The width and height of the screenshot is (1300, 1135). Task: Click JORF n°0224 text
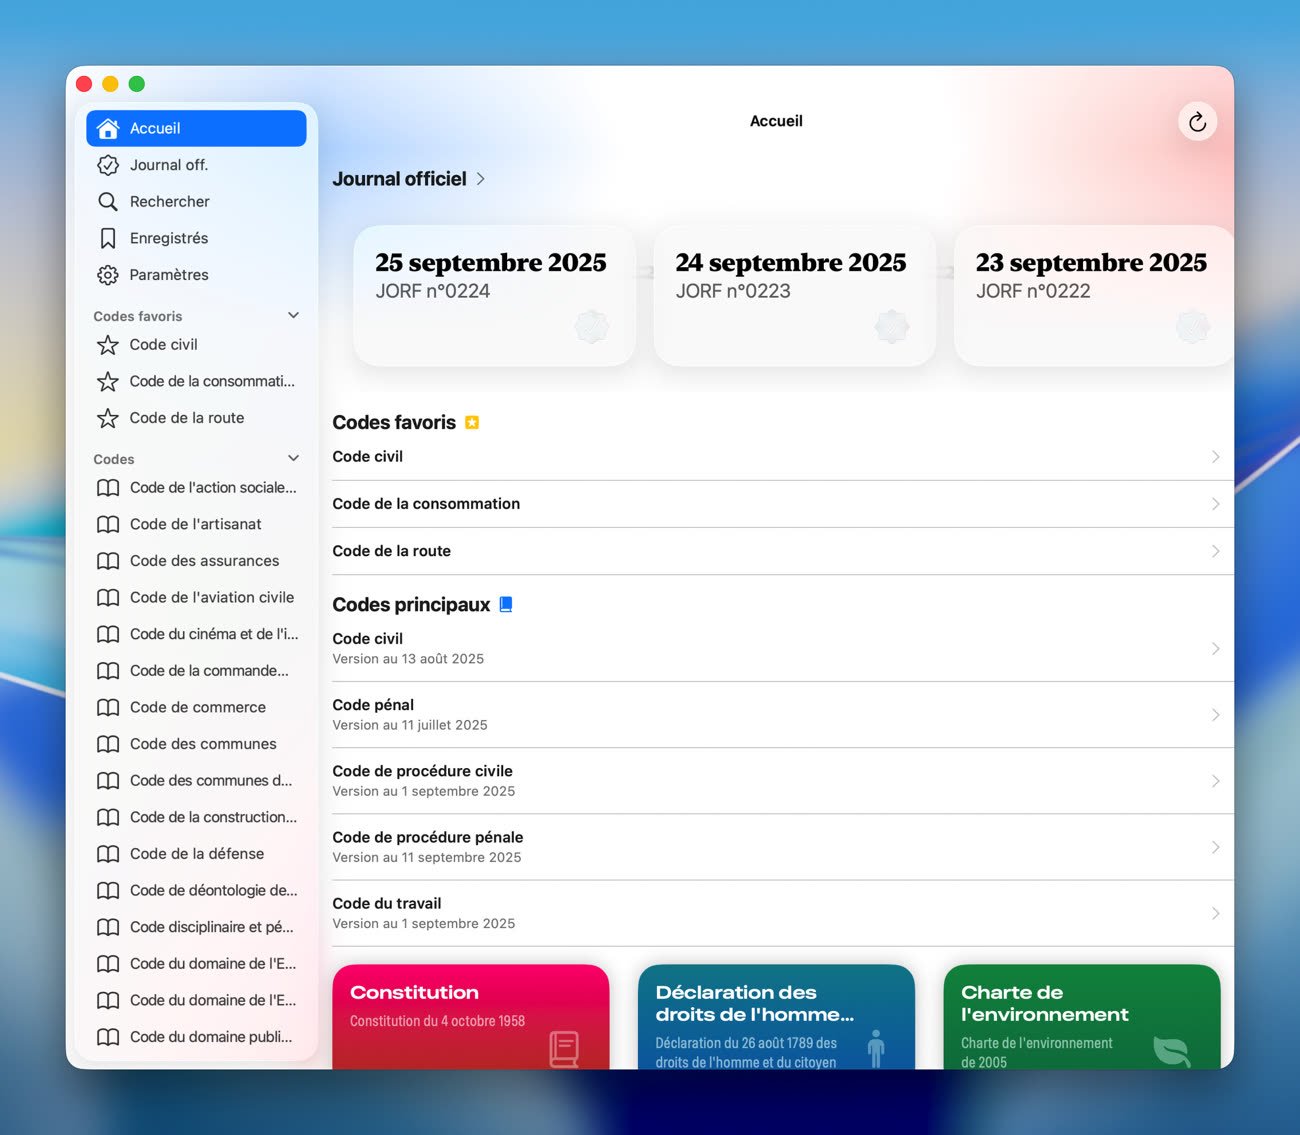pyautogui.click(x=433, y=291)
